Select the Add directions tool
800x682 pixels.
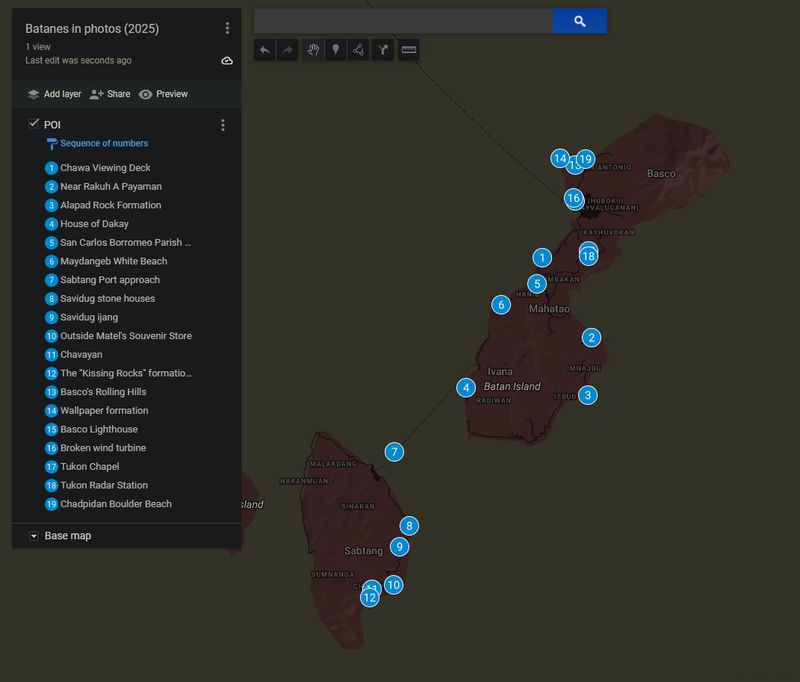[382, 50]
